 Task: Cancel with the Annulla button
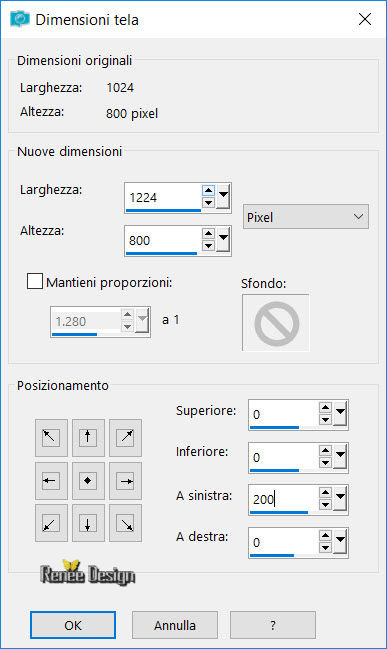pyautogui.click(x=175, y=625)
